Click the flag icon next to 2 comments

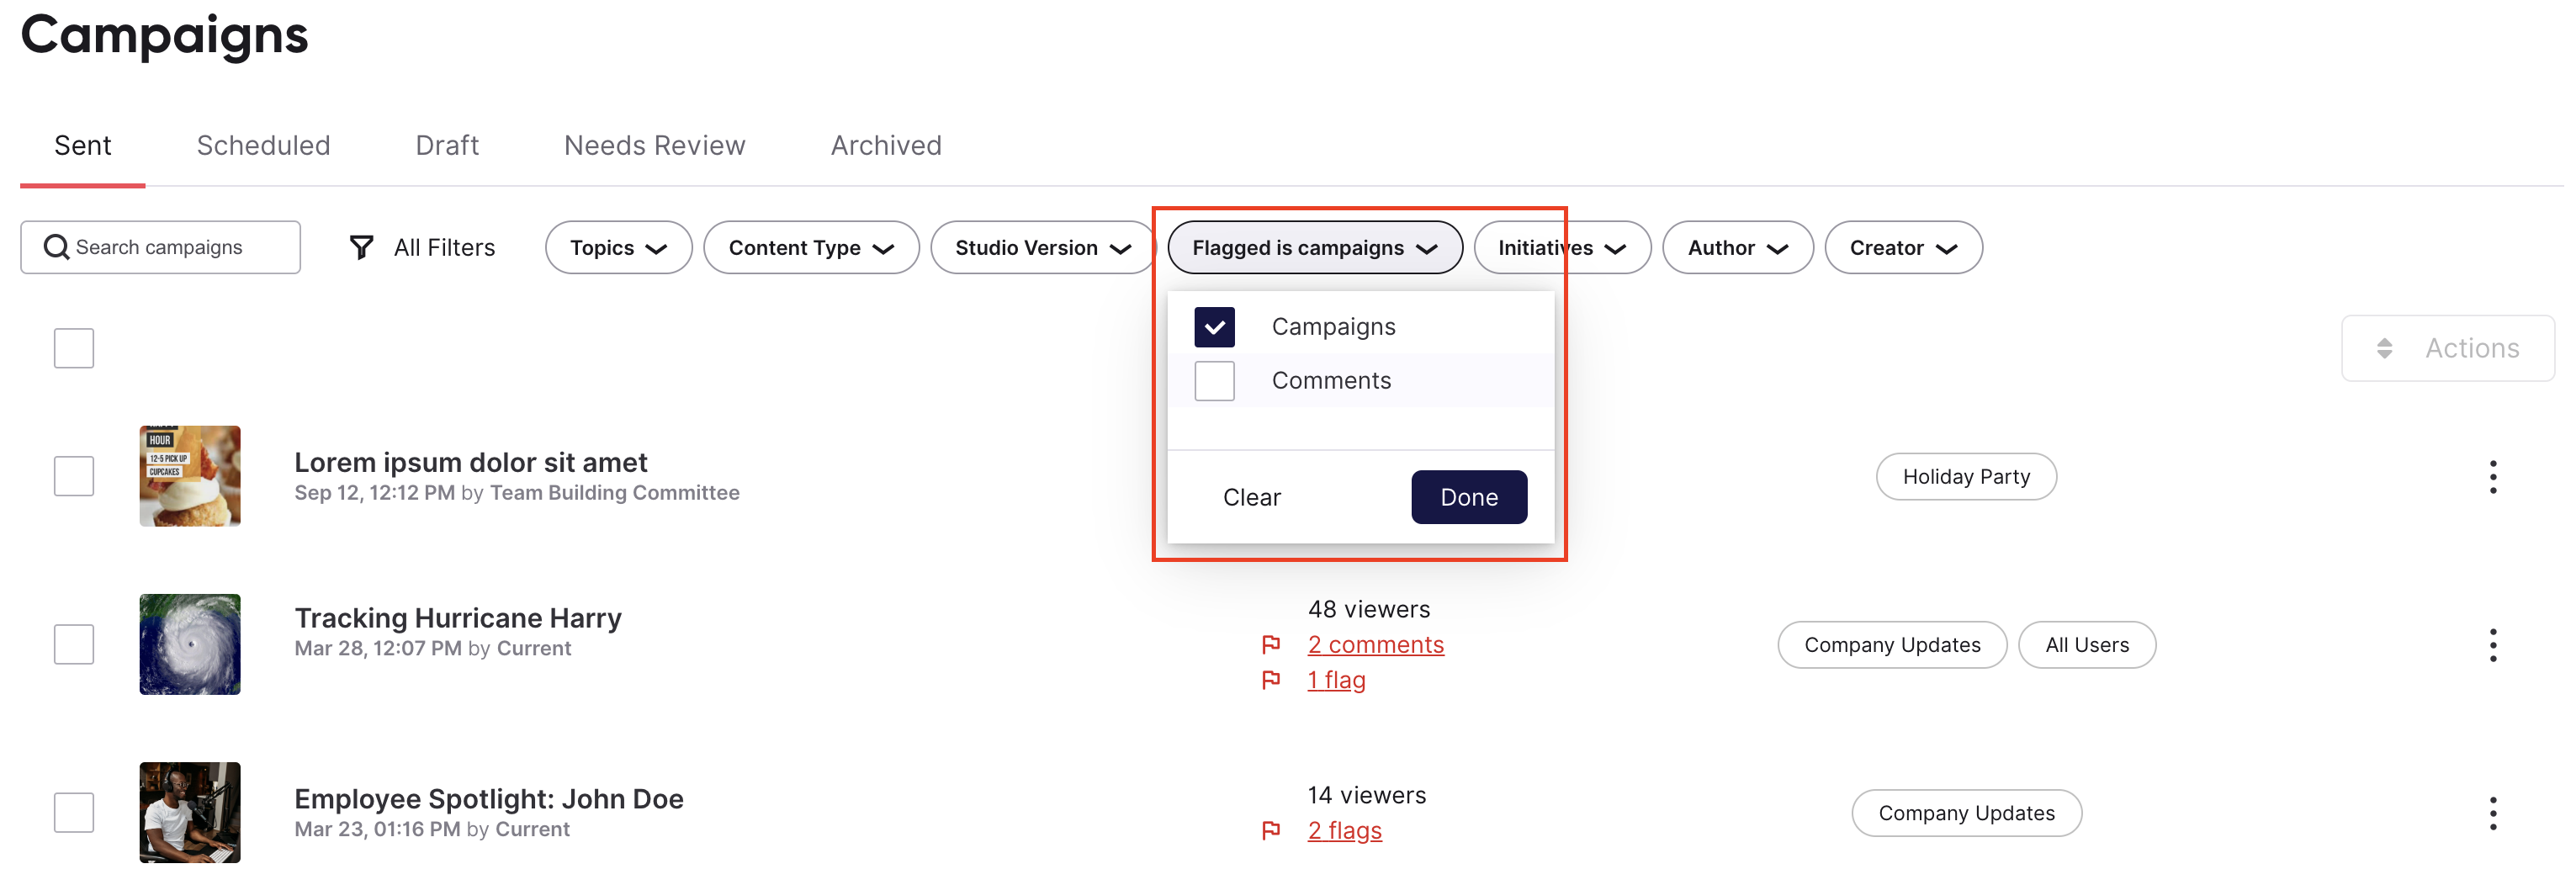(x=1271, y=644)
